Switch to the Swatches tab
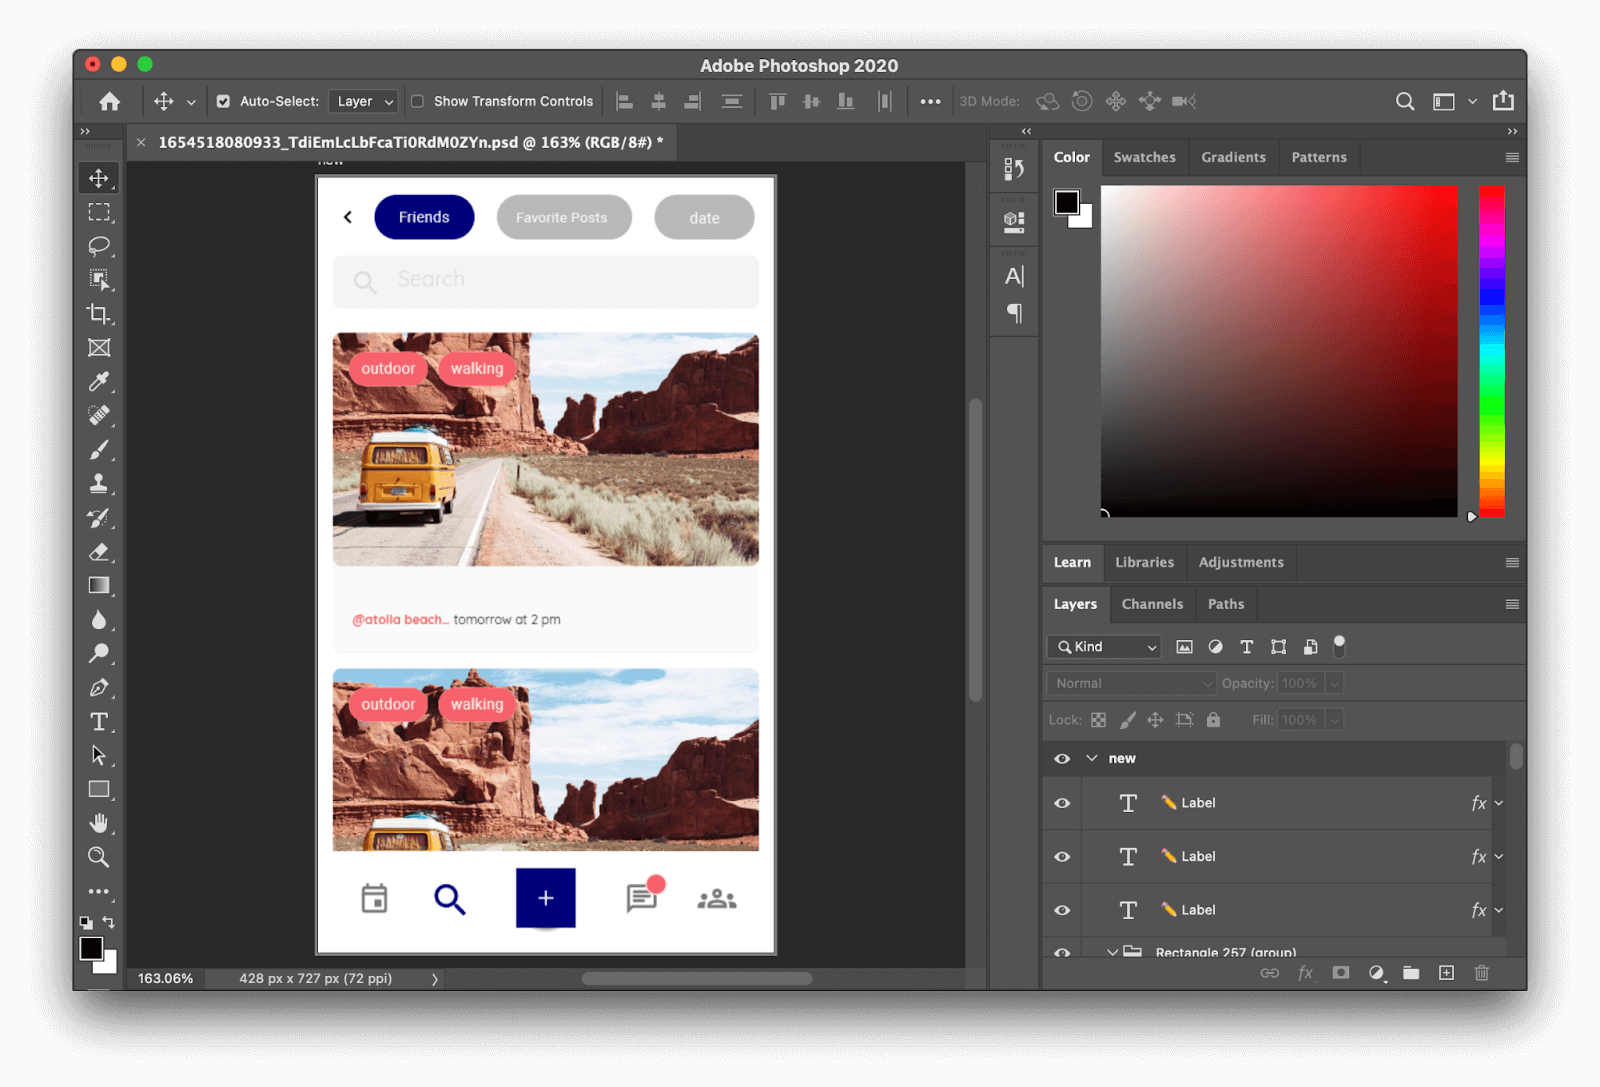 [x=1144, y=157]
